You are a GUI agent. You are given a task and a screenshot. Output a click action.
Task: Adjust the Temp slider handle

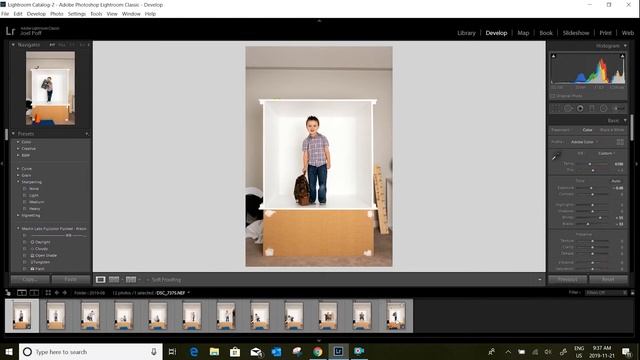tap(589, 164)
